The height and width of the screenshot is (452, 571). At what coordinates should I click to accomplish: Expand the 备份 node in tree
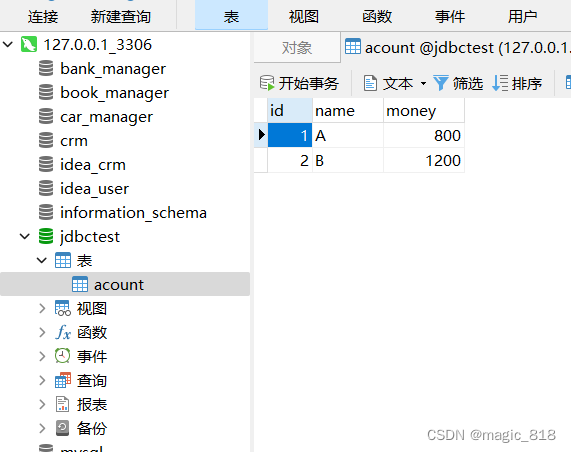tap(42, 428)
